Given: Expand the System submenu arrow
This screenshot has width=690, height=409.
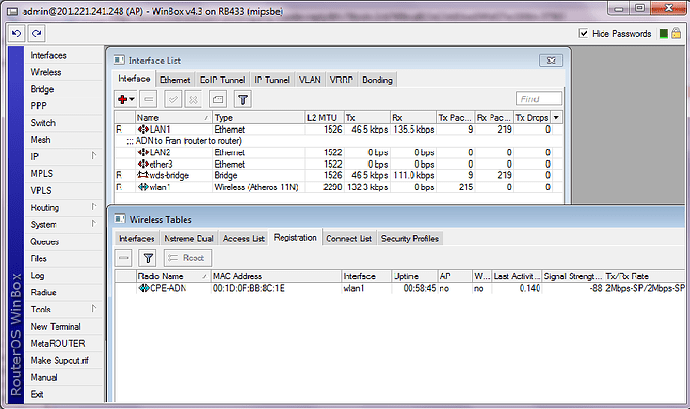Looking at the screenshot, I should click(94, 224).
